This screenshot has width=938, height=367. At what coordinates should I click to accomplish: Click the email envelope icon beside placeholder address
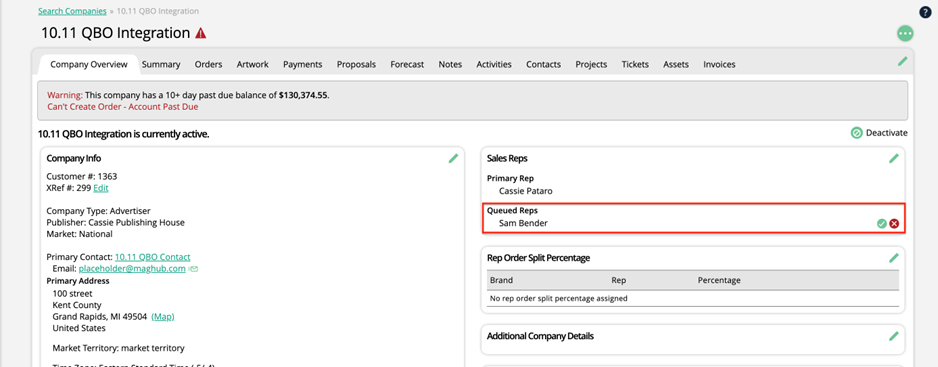click(x=193, y=269)
